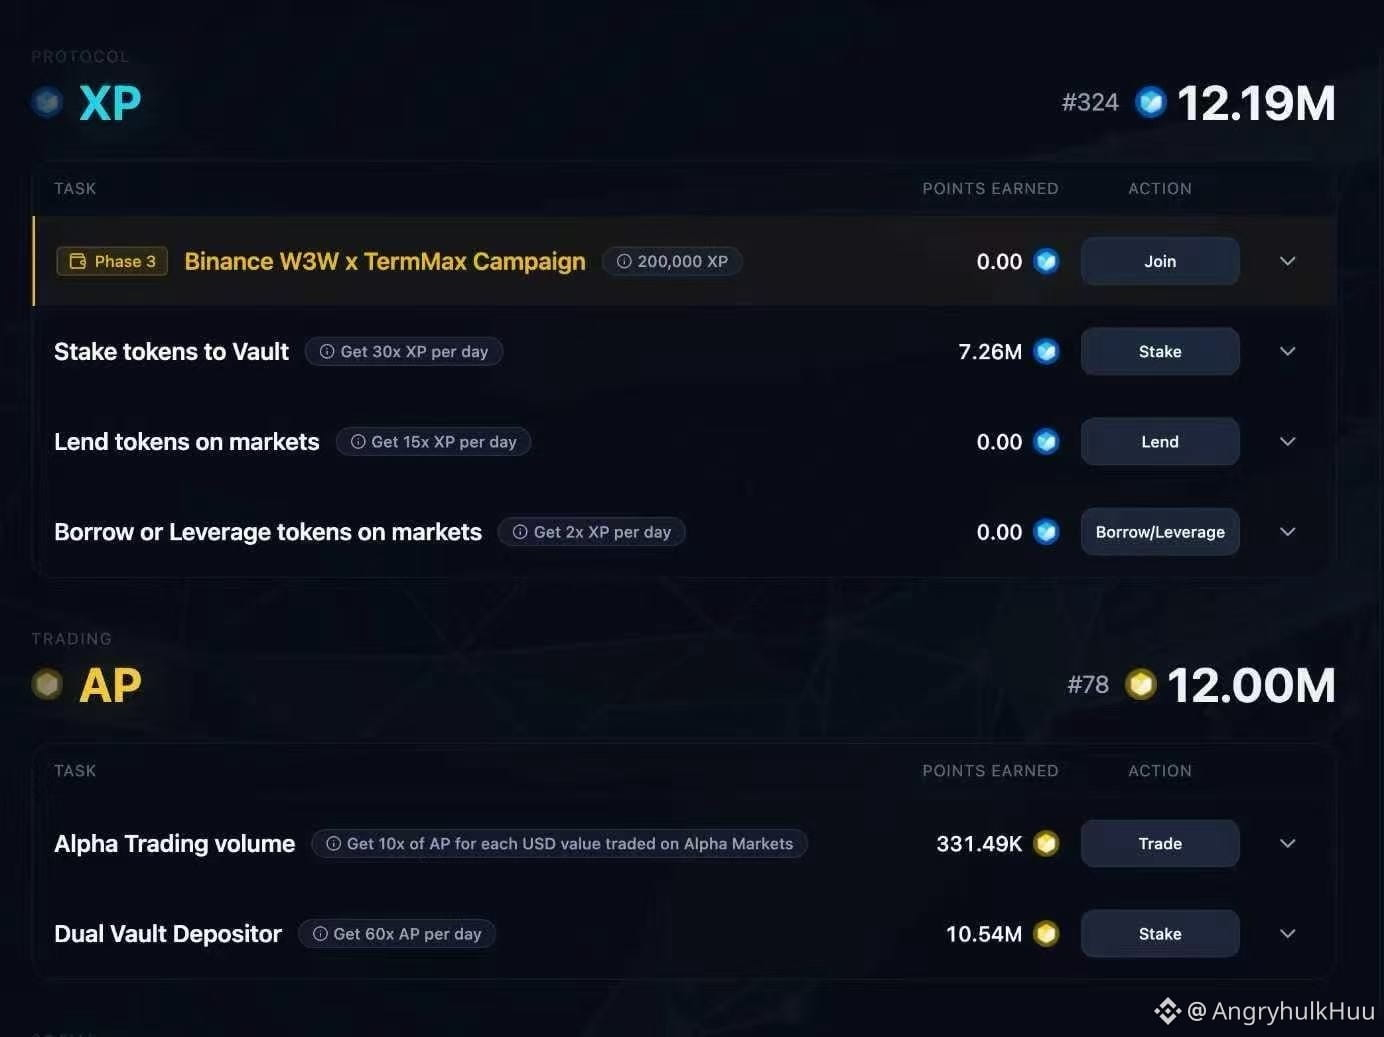Click the XP section cube icon
Viewport: 1384px width, 1037px height.
[47, 102]
